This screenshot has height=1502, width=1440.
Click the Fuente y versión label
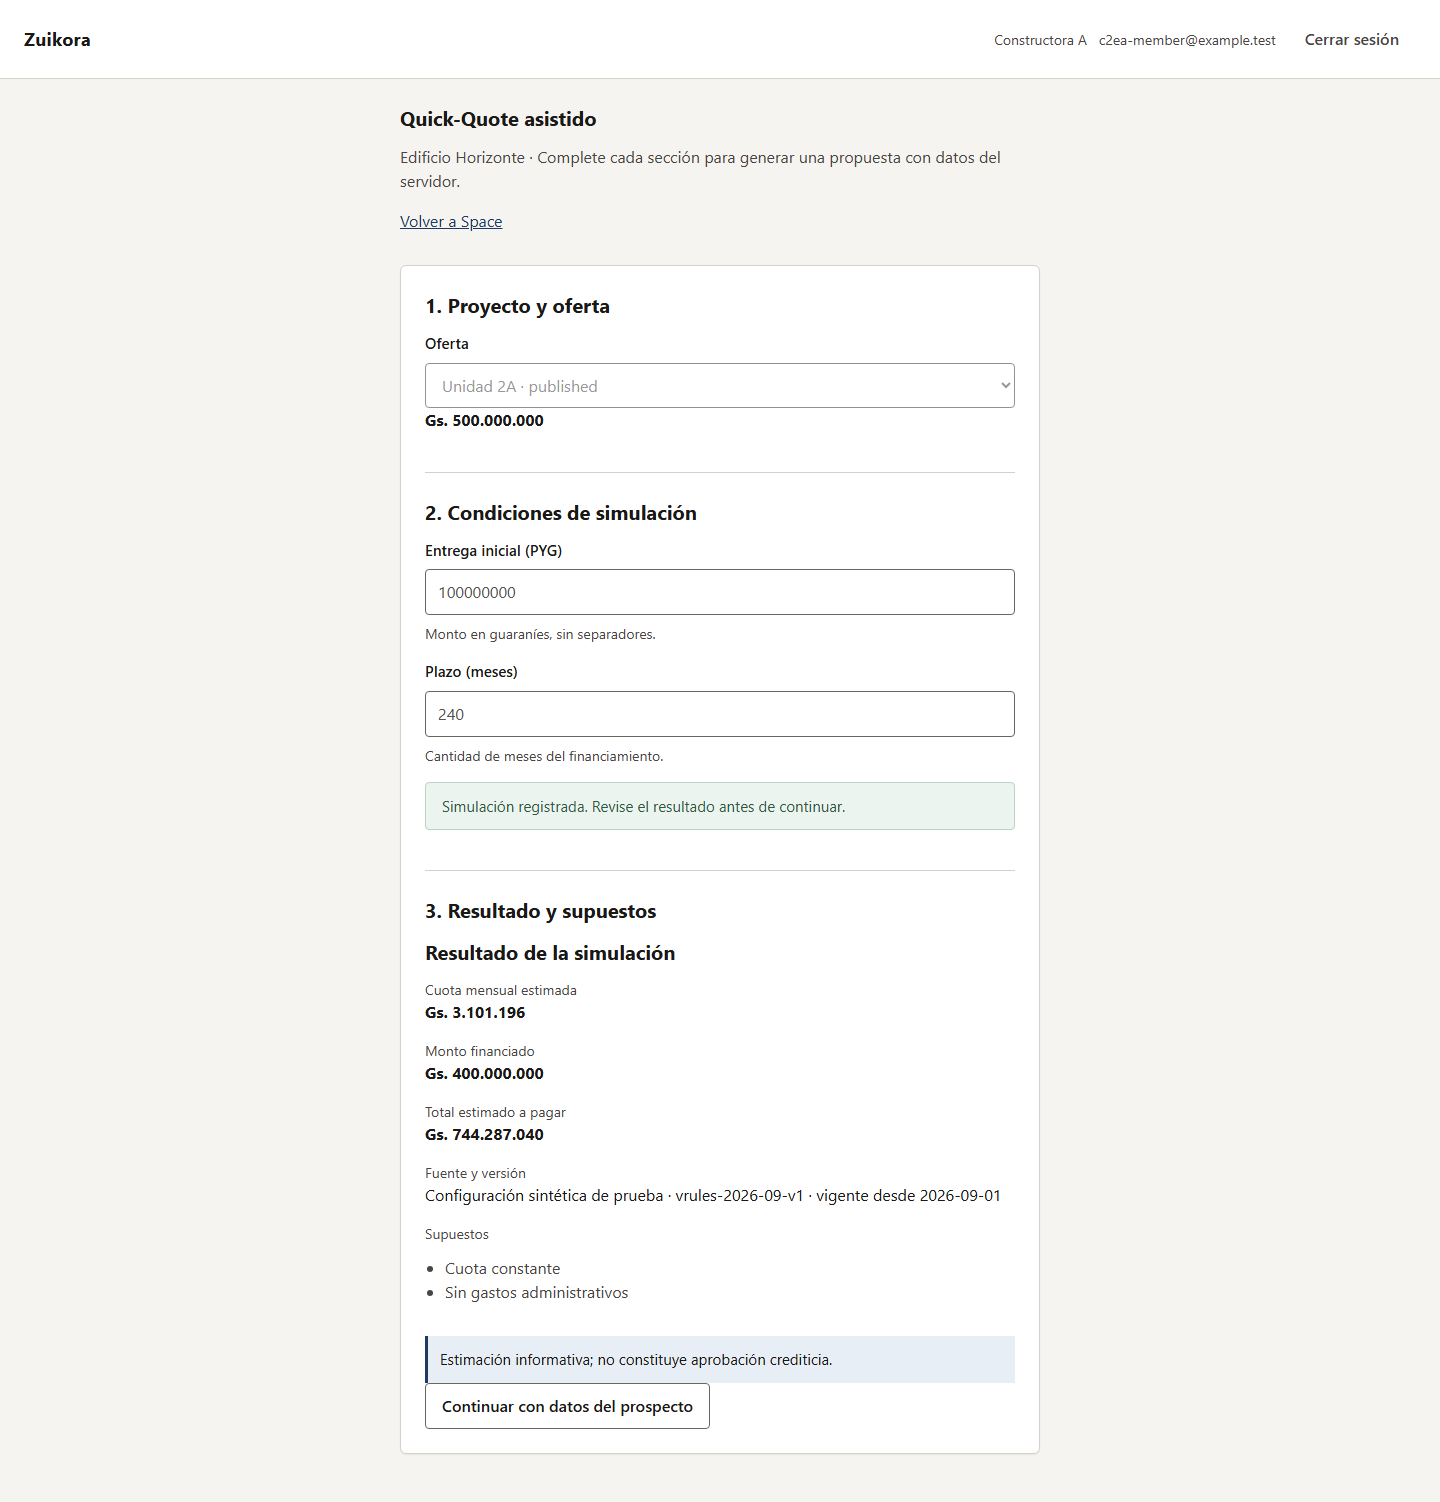pos(475,1174)
